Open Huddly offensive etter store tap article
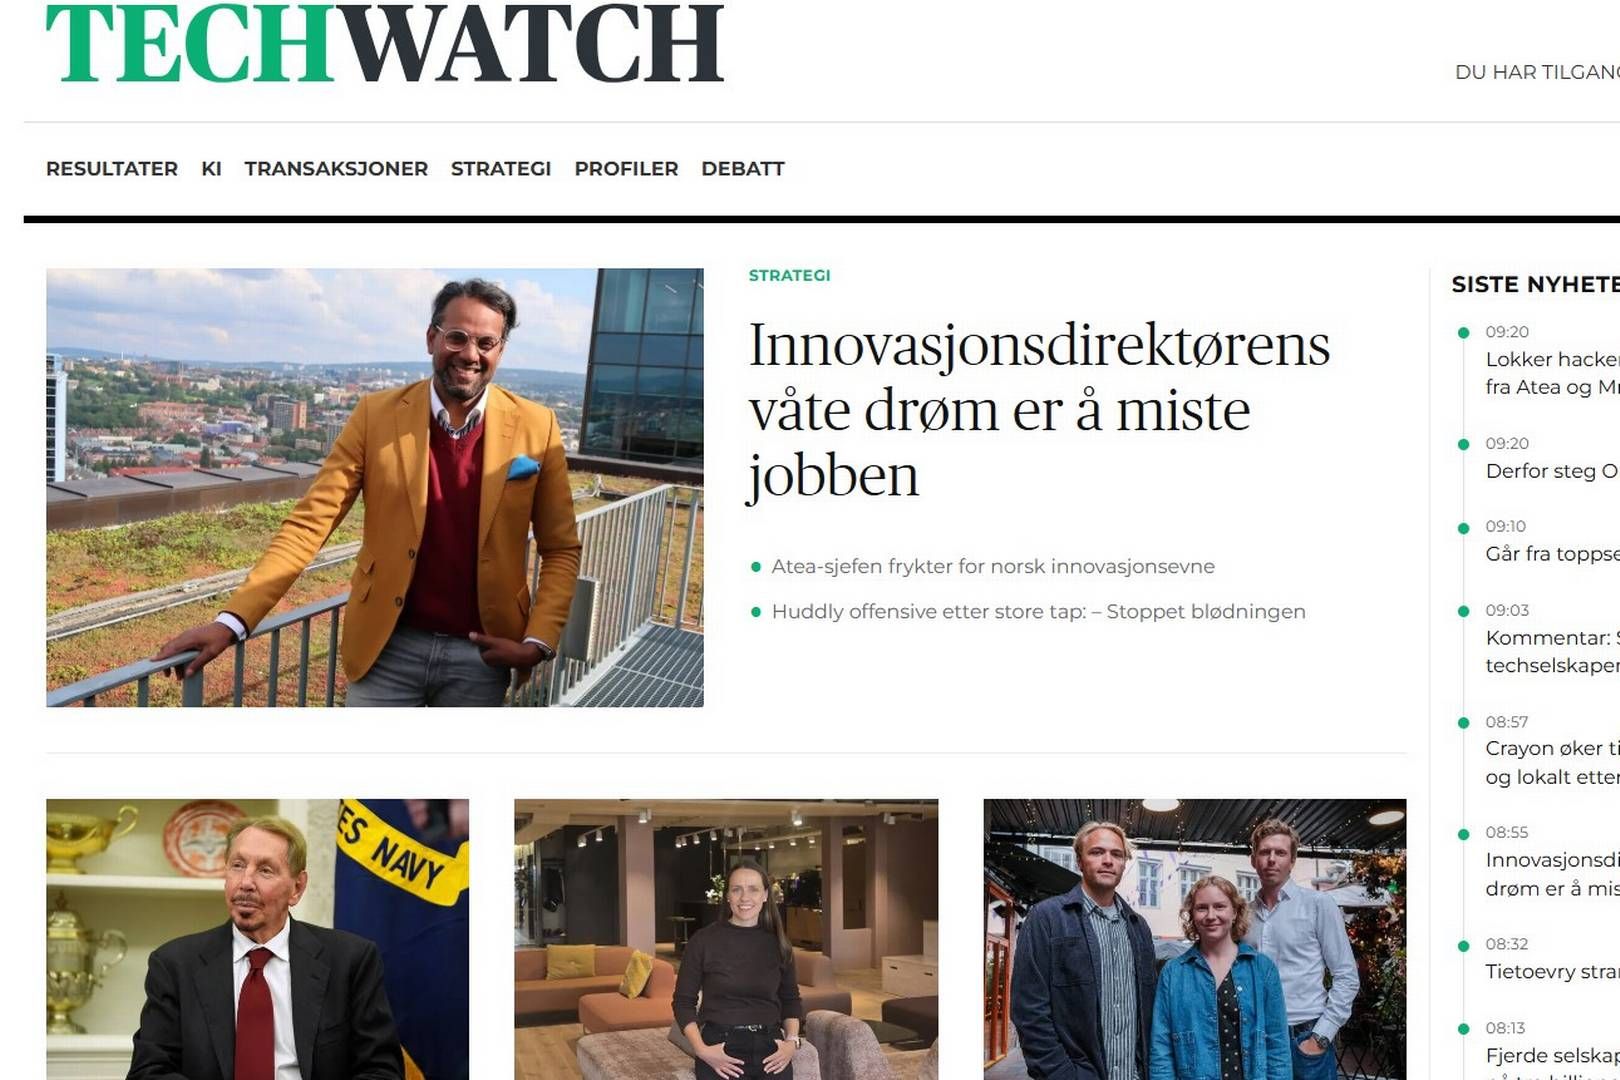This screenshot has width=1620, height=1080. (1038, 611)
